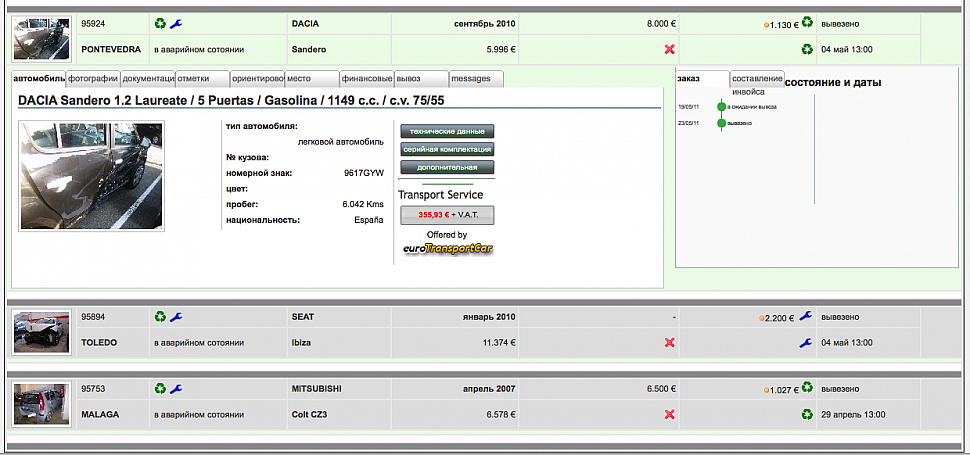970x455 pixels.
Task: Click the euroTransportCar logo
Action: [448, 248]
